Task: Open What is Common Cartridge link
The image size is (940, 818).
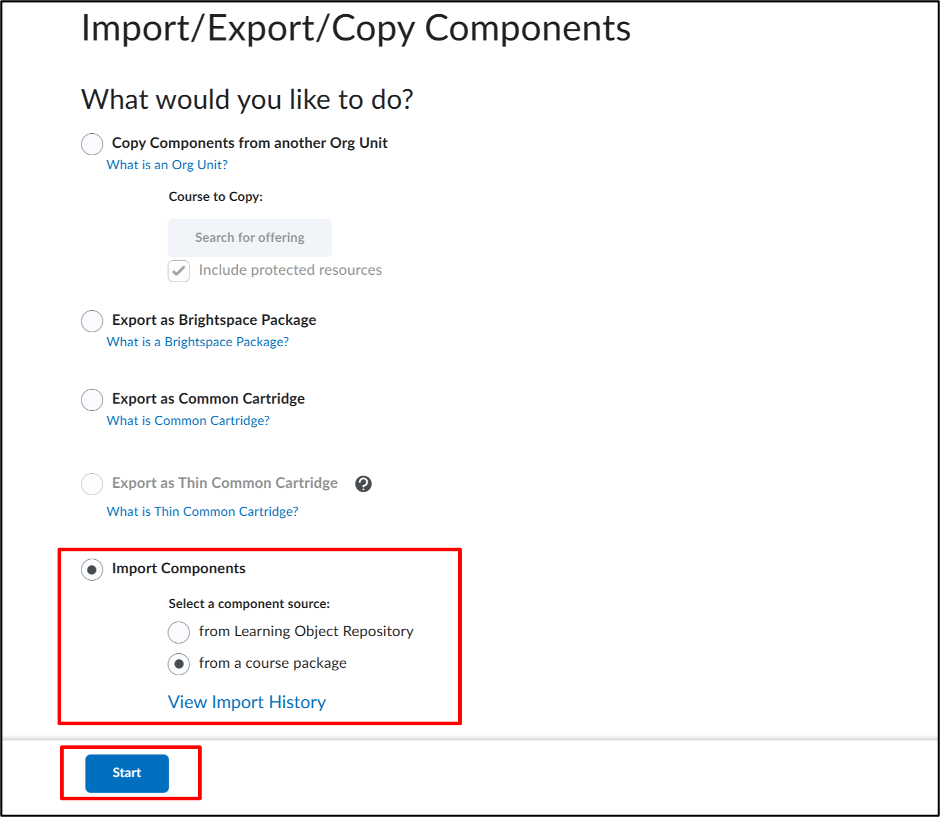Action: [x=188, y=421]
